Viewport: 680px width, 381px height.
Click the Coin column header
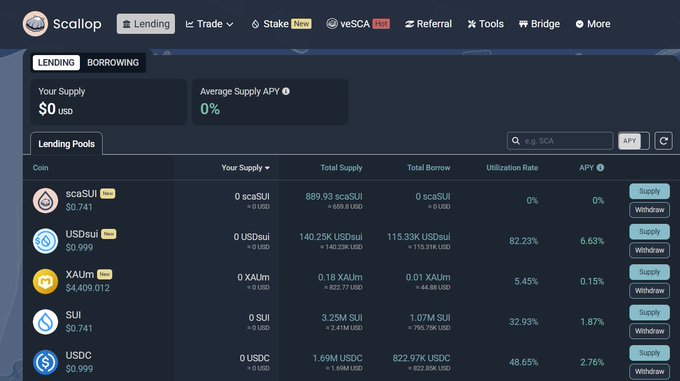(x=40, y=168)
